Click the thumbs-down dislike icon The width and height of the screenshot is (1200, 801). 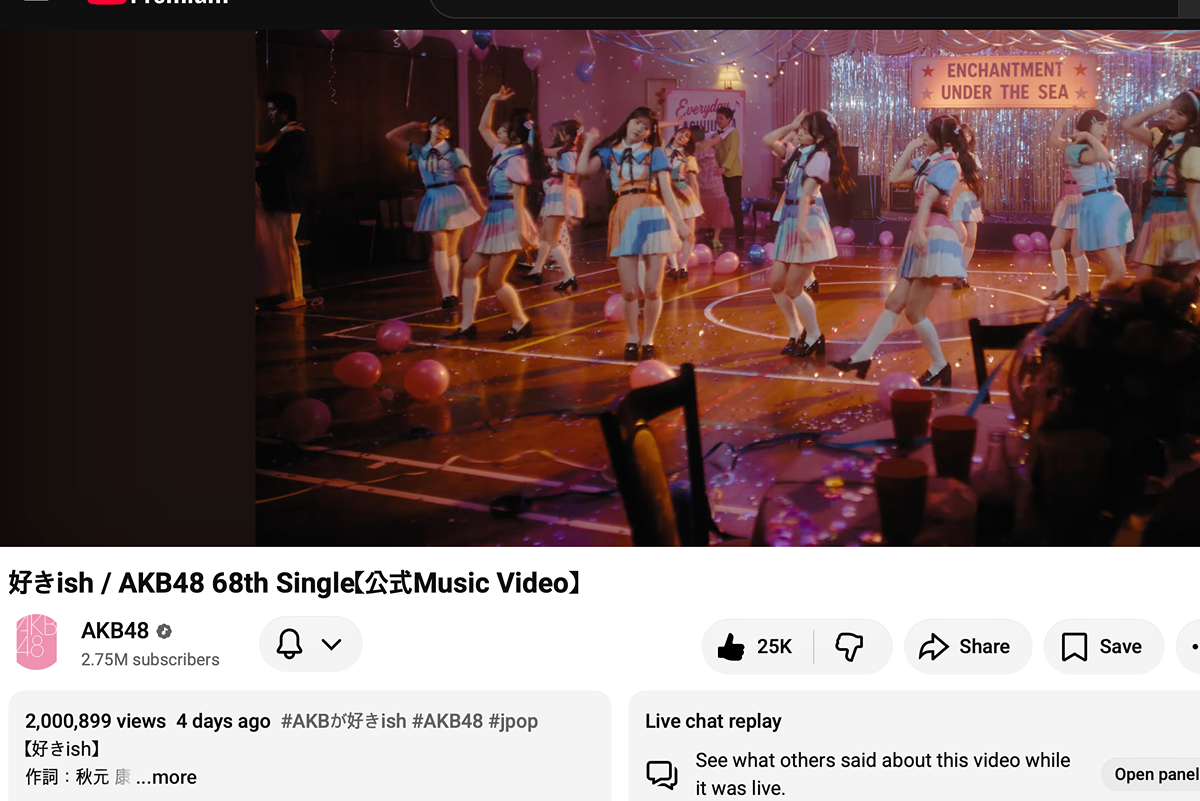pos(849,647)
